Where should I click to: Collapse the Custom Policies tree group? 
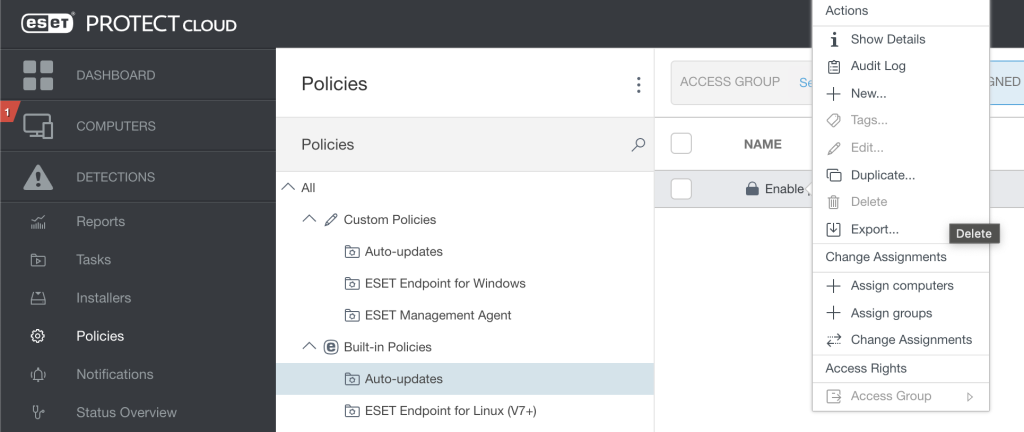tap(309, 220)
